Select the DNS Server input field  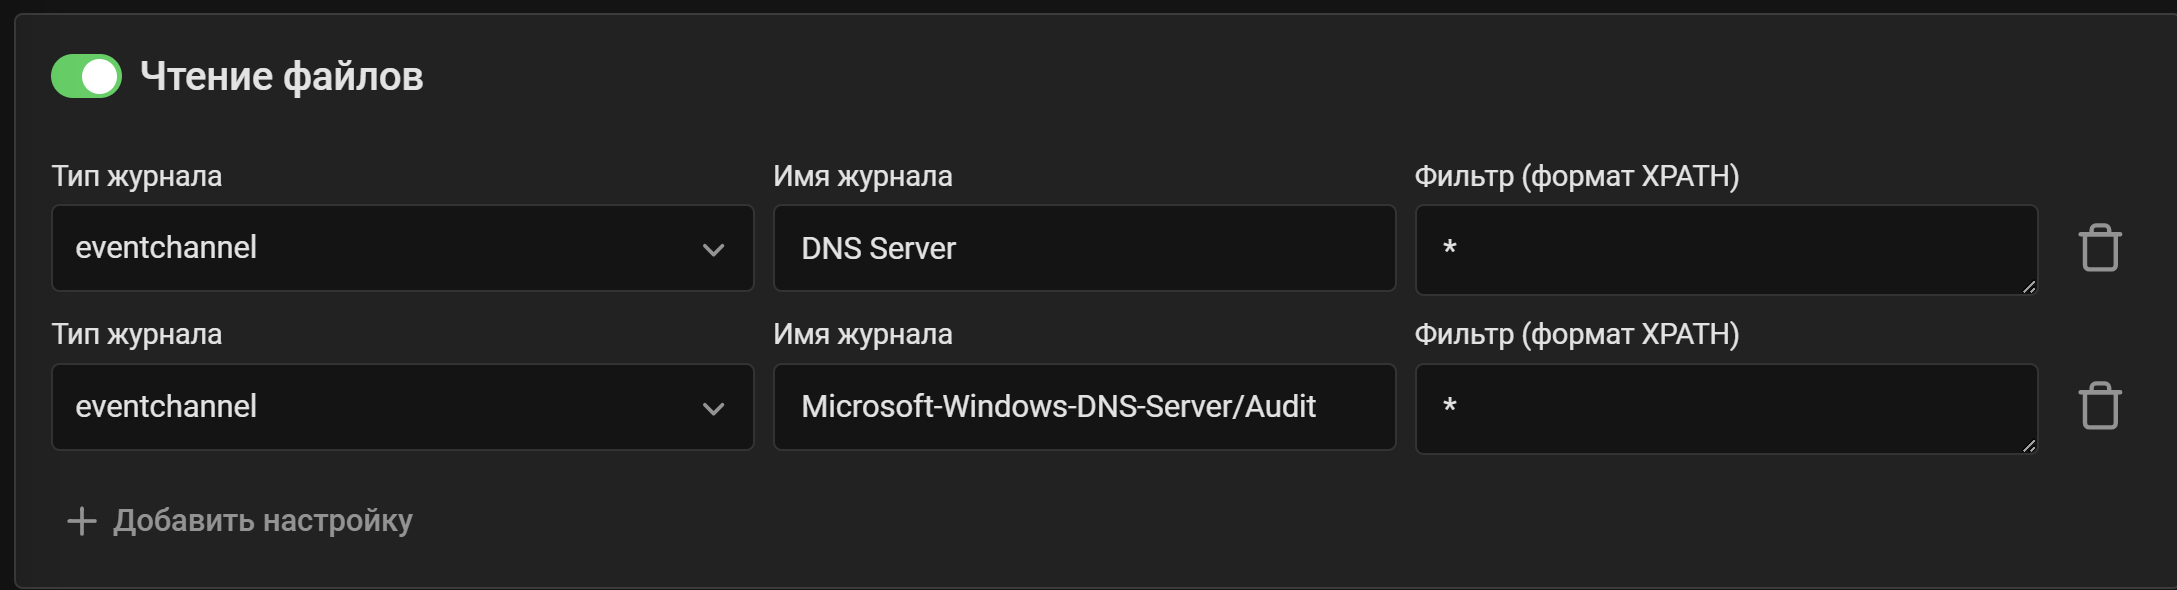tap(1083, 248)
